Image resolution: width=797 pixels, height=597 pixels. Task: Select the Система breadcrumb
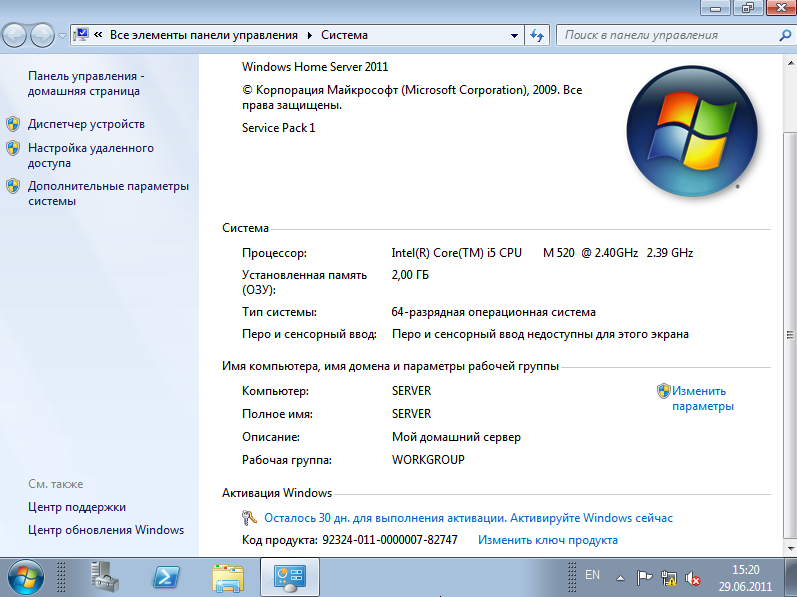coord(344,35)
